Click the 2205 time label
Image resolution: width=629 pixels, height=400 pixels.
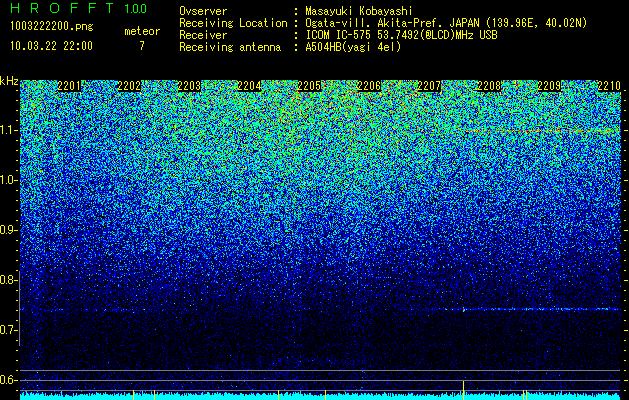tap(309, 86)
